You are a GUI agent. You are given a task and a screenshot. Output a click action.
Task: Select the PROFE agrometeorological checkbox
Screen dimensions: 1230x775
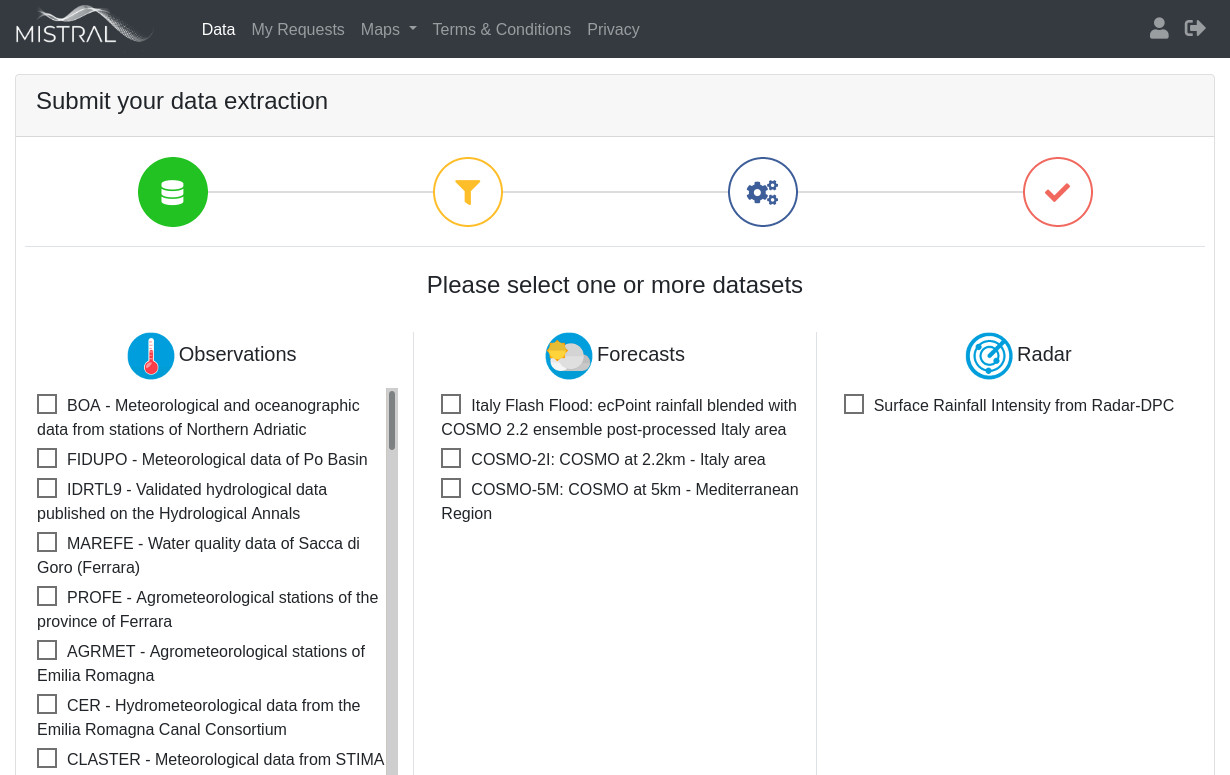47,596
